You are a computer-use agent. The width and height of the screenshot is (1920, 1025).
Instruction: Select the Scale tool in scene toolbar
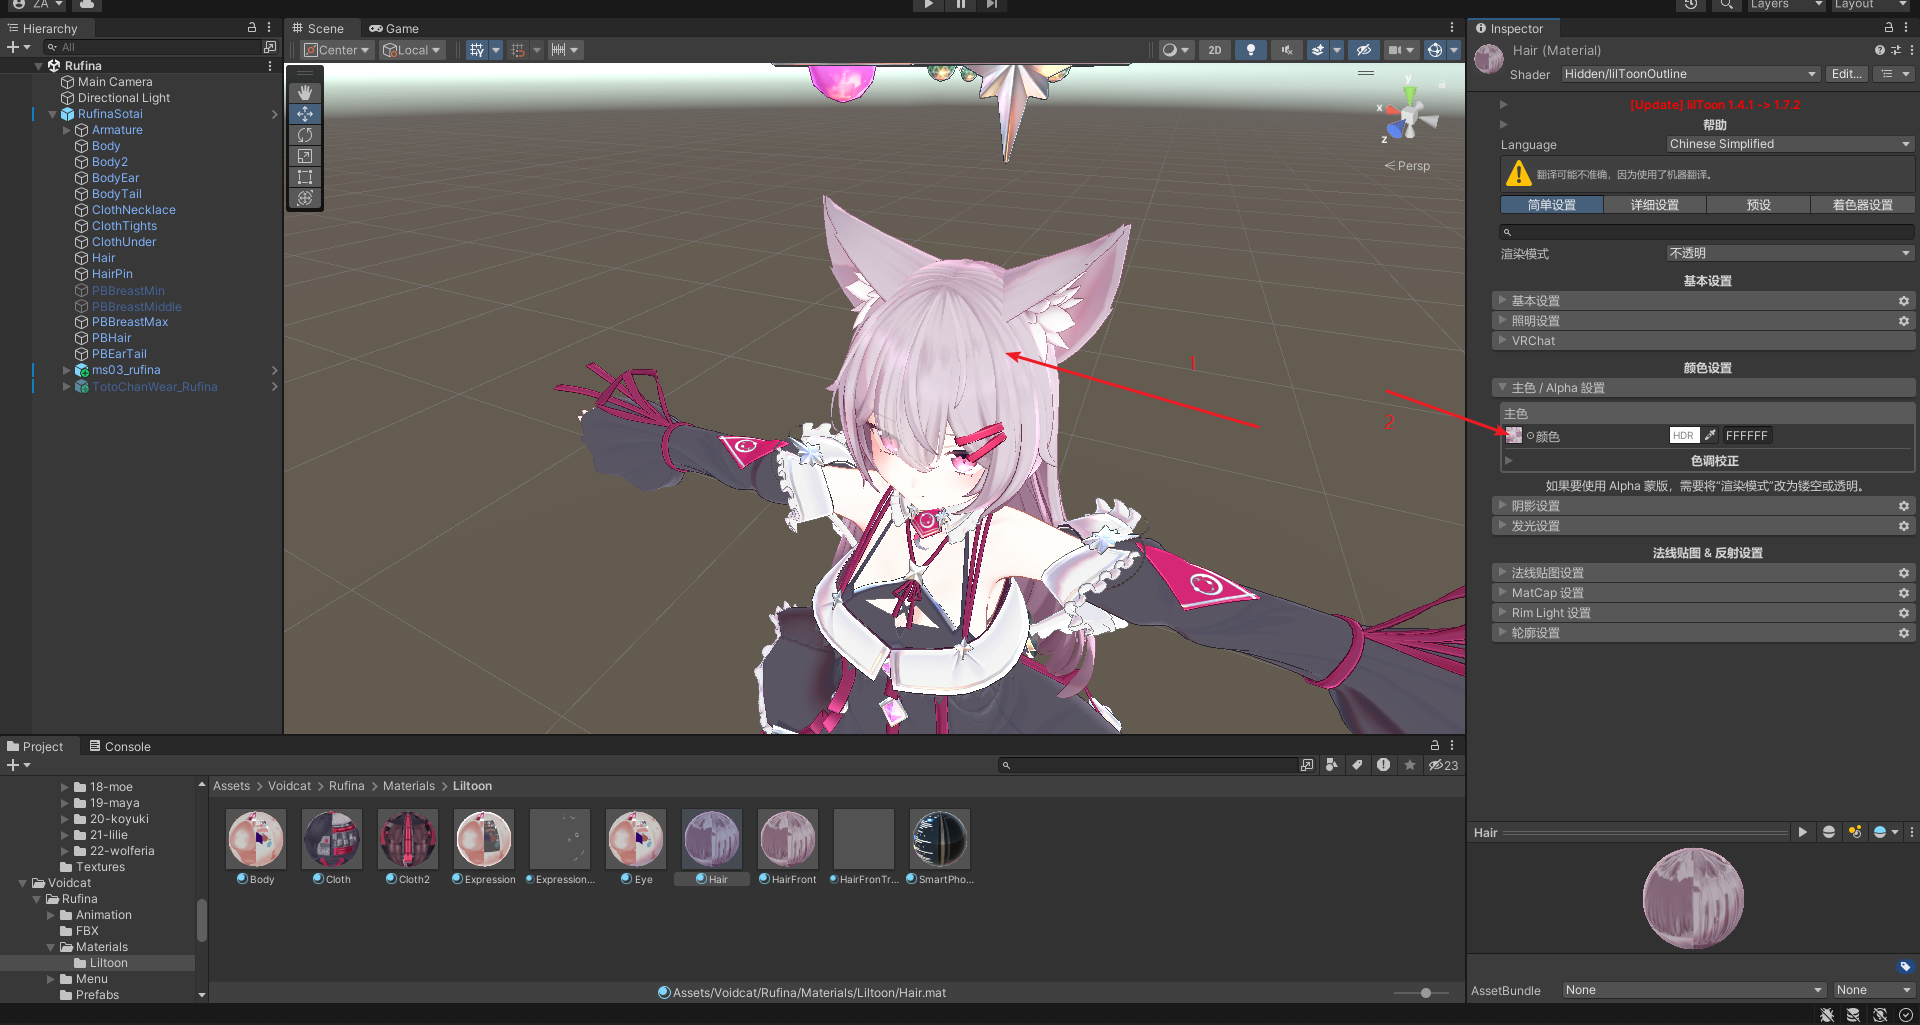pos(305,156)
